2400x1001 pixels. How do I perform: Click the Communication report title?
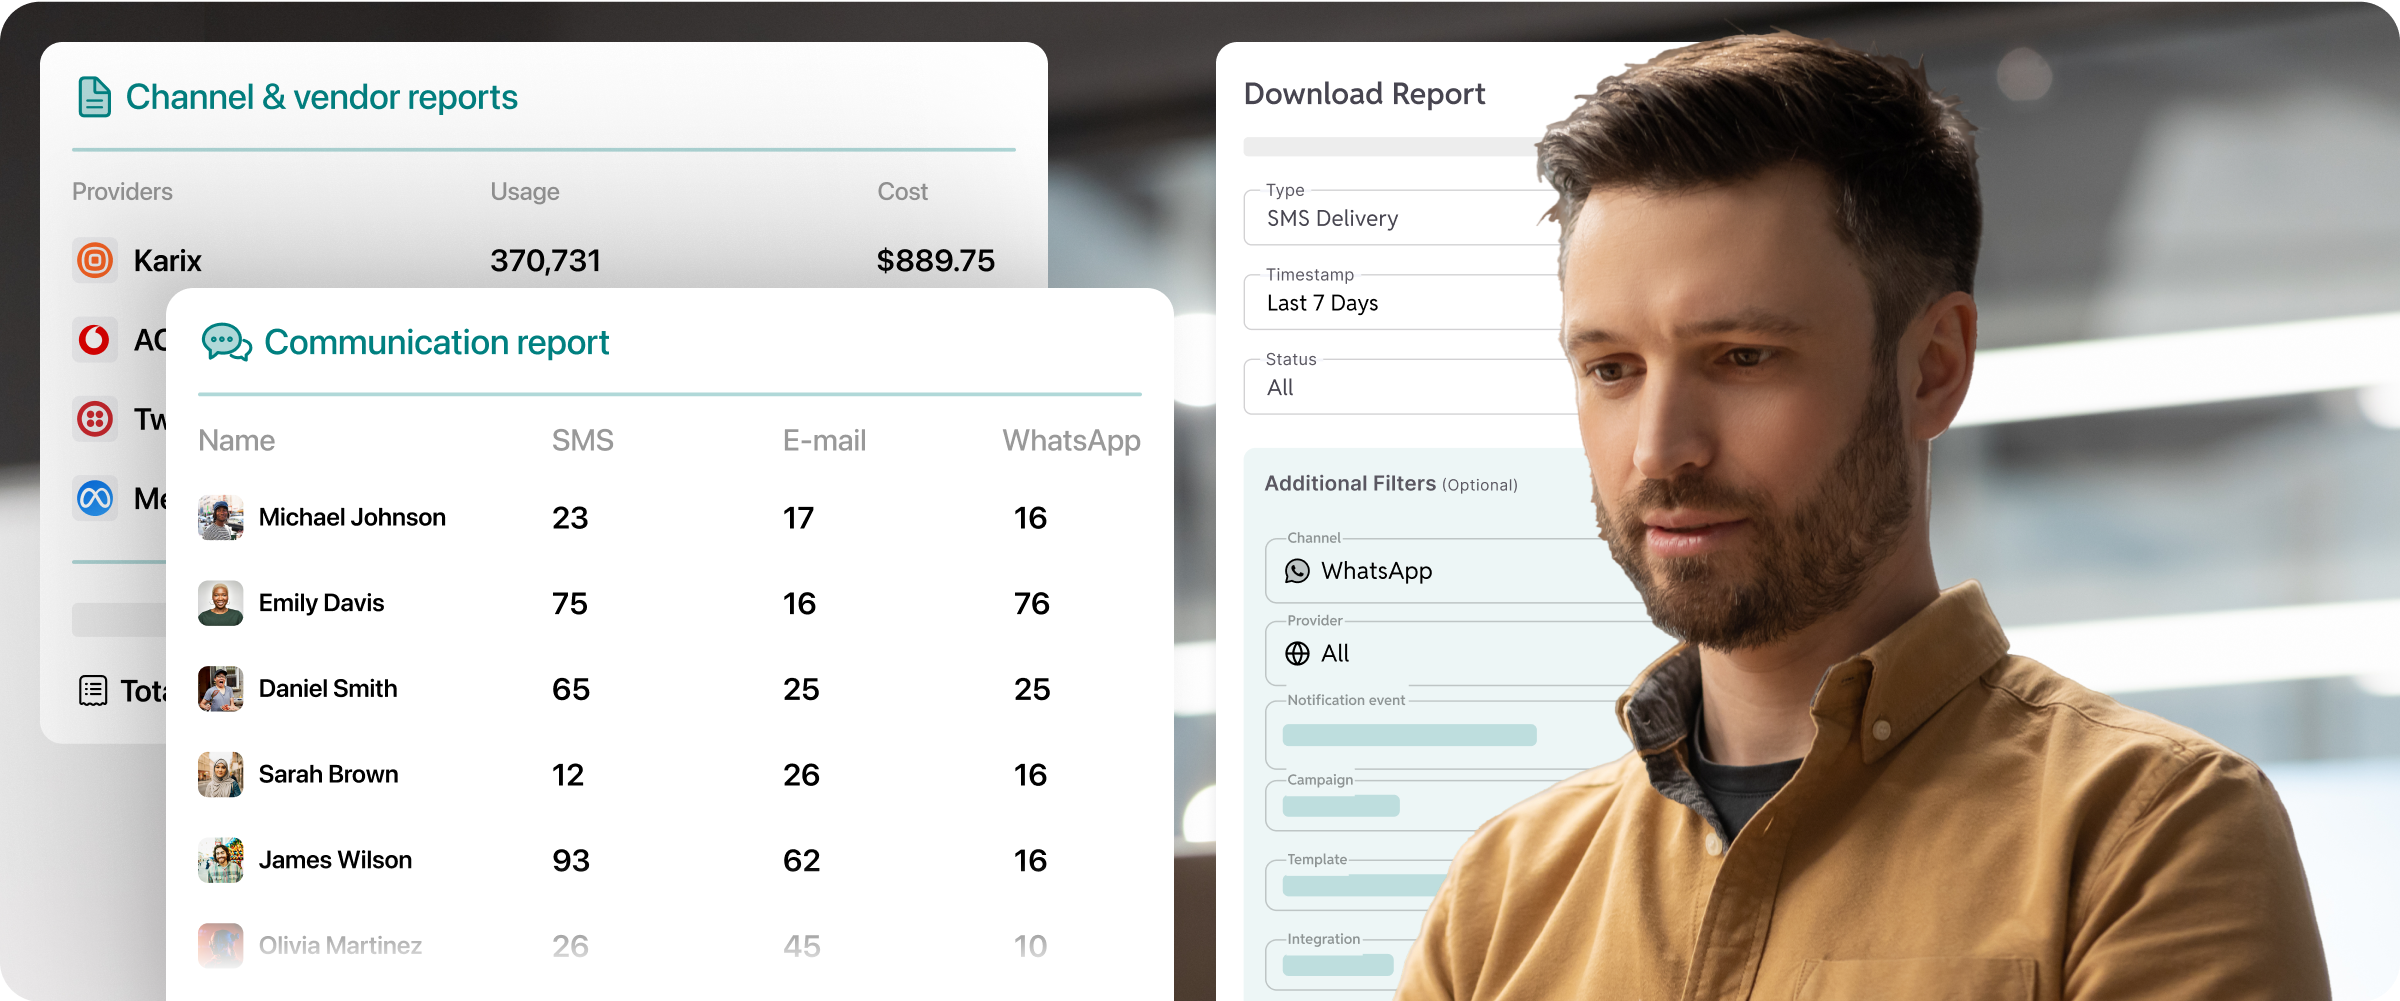tap(436, 343)
